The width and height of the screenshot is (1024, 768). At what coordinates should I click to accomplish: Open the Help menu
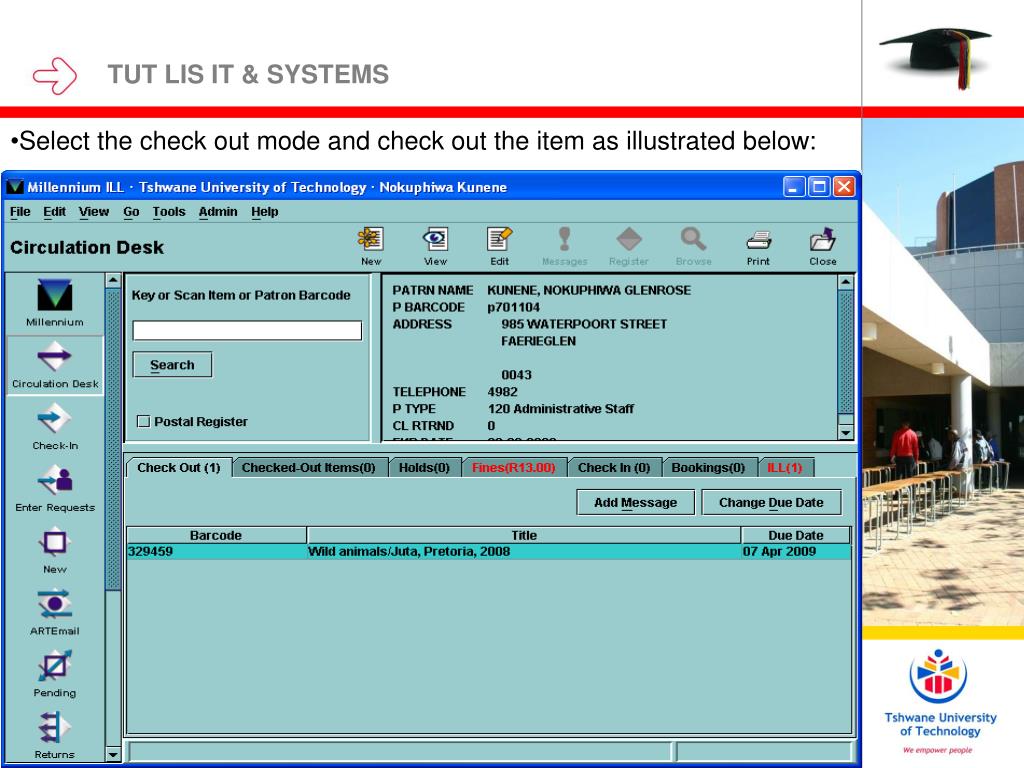coord(264,212)
